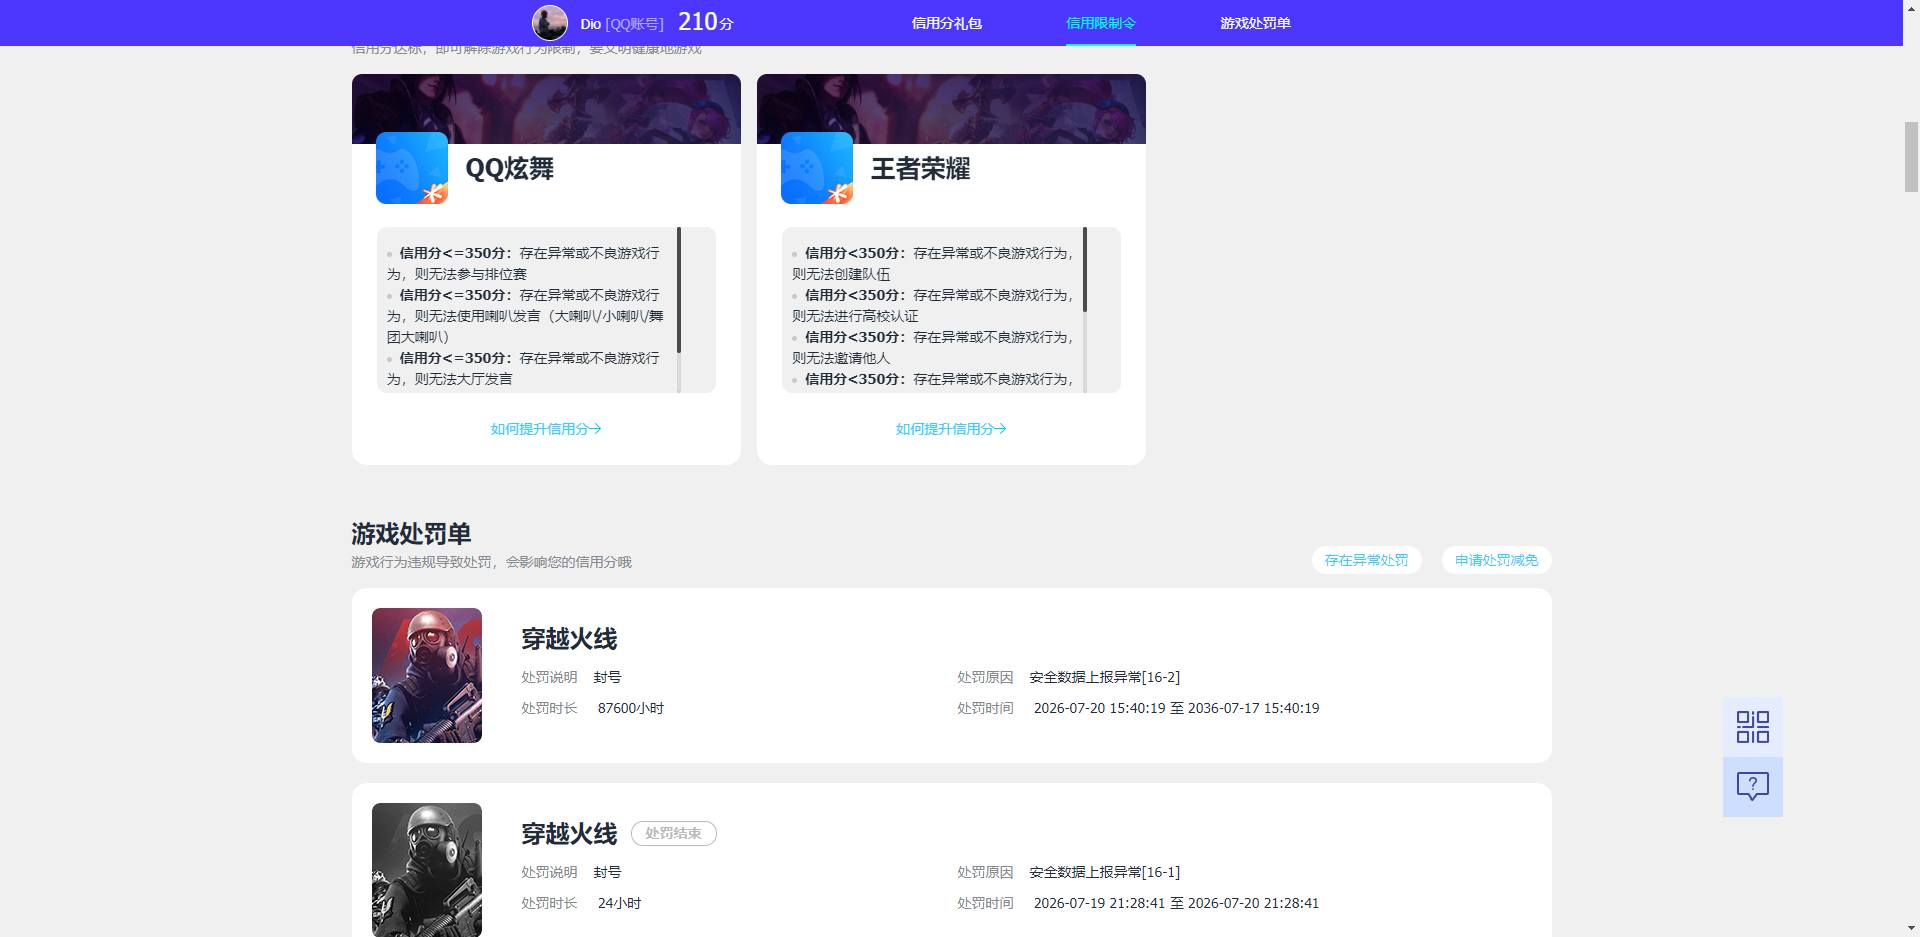Image resolution: width=1920 pixels, height=937 pixels.
Task: Click 安全数据上报异常[16-1] reason text
Action: pyautogui.click(x=1105, y=872)
